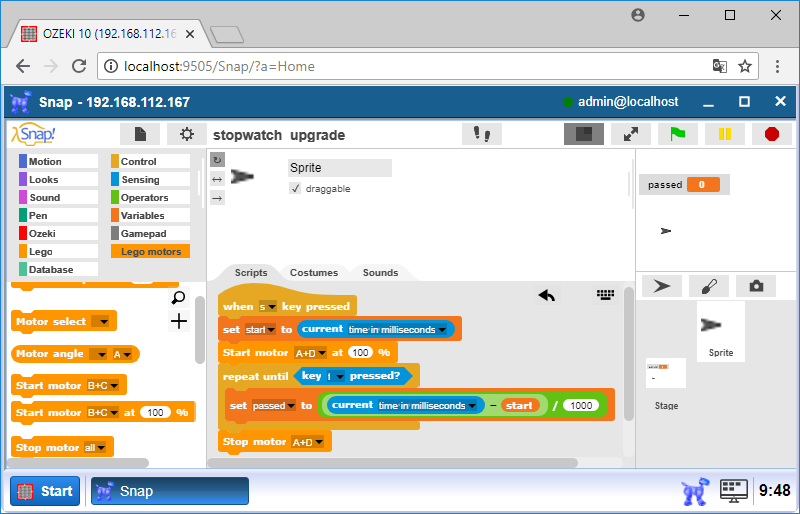The height and width of the screenshot is (514, 800).
Task: Open the settings gear menu
Action: pos(187,134)
